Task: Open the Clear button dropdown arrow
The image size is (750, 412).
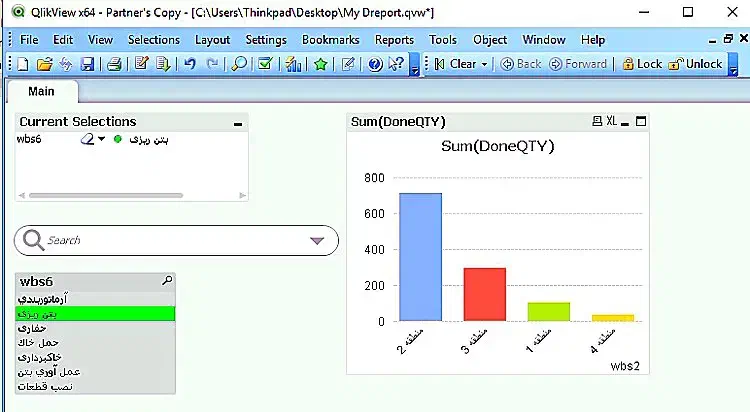Action: coord(485,64)
